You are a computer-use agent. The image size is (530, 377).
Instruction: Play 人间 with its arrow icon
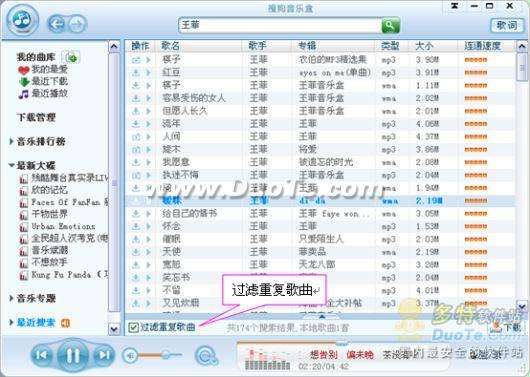pyautogui.click(x=148, y=137)
